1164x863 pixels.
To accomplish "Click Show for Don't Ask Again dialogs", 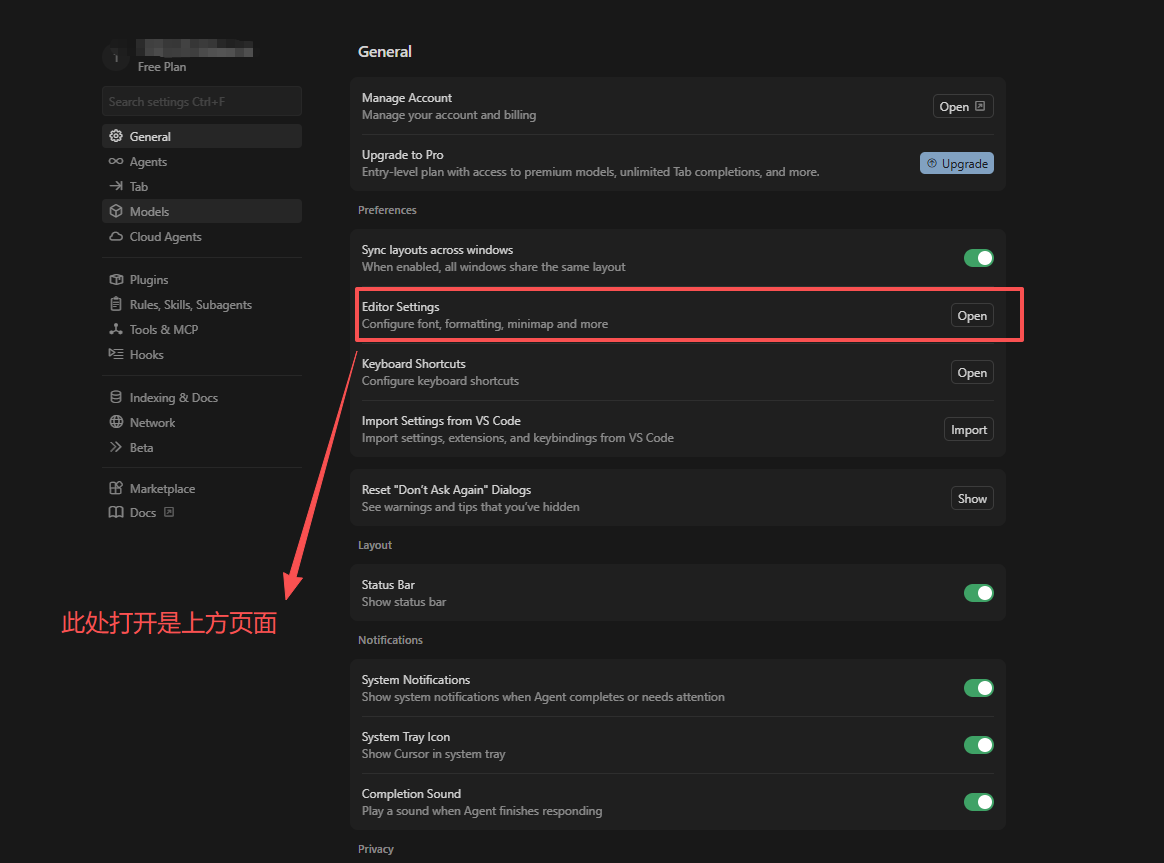I will [x=972, y=499].
